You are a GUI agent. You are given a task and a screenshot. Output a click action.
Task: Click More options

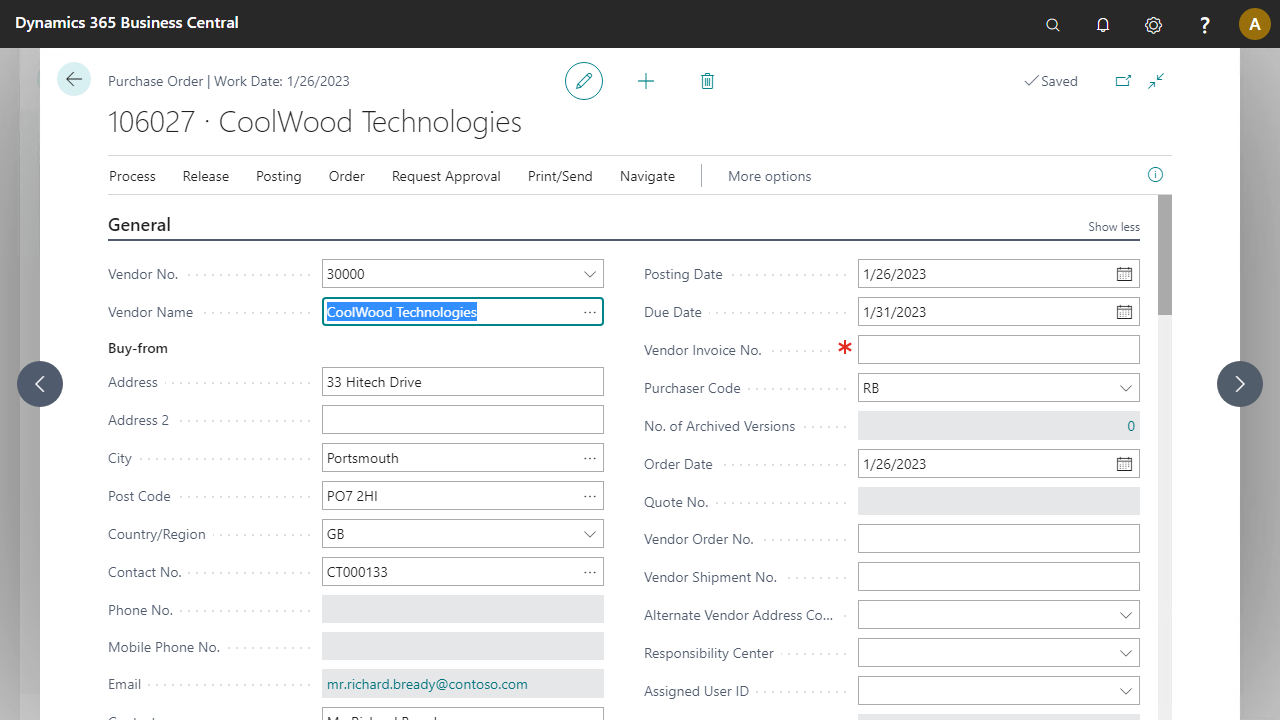(769, 176)
